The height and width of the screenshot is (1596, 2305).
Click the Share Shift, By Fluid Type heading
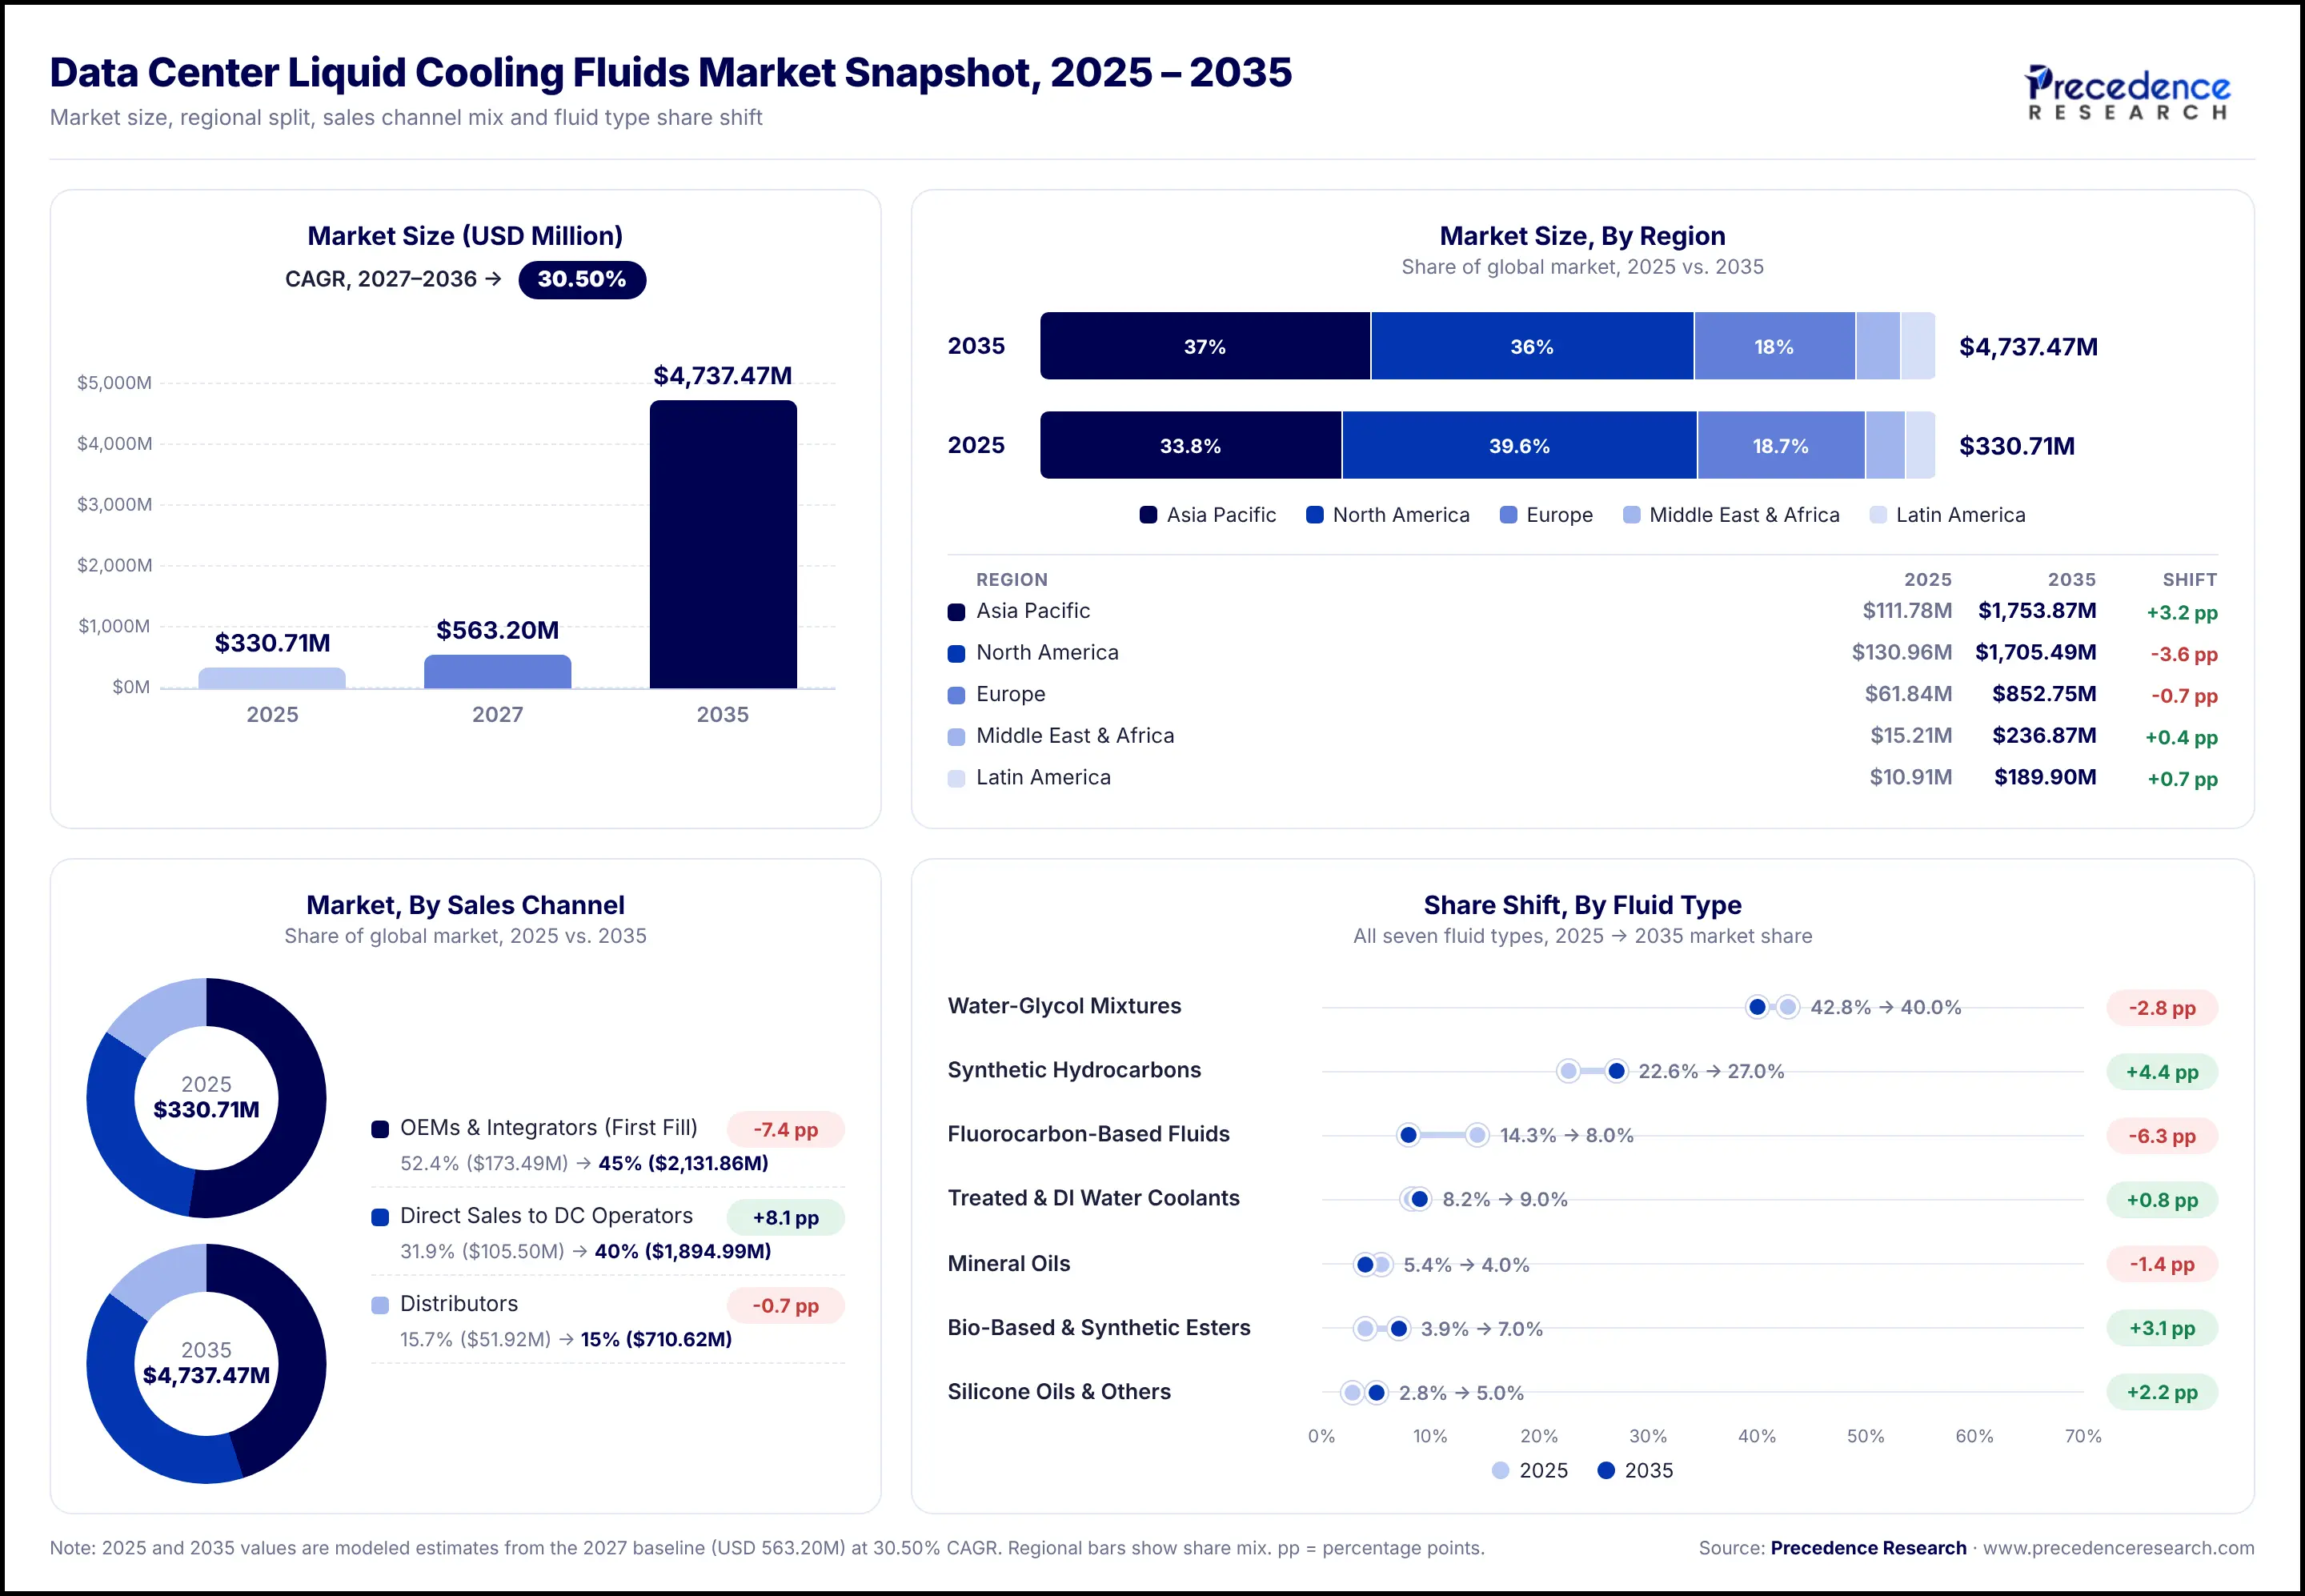click(x=1582, y=905)
